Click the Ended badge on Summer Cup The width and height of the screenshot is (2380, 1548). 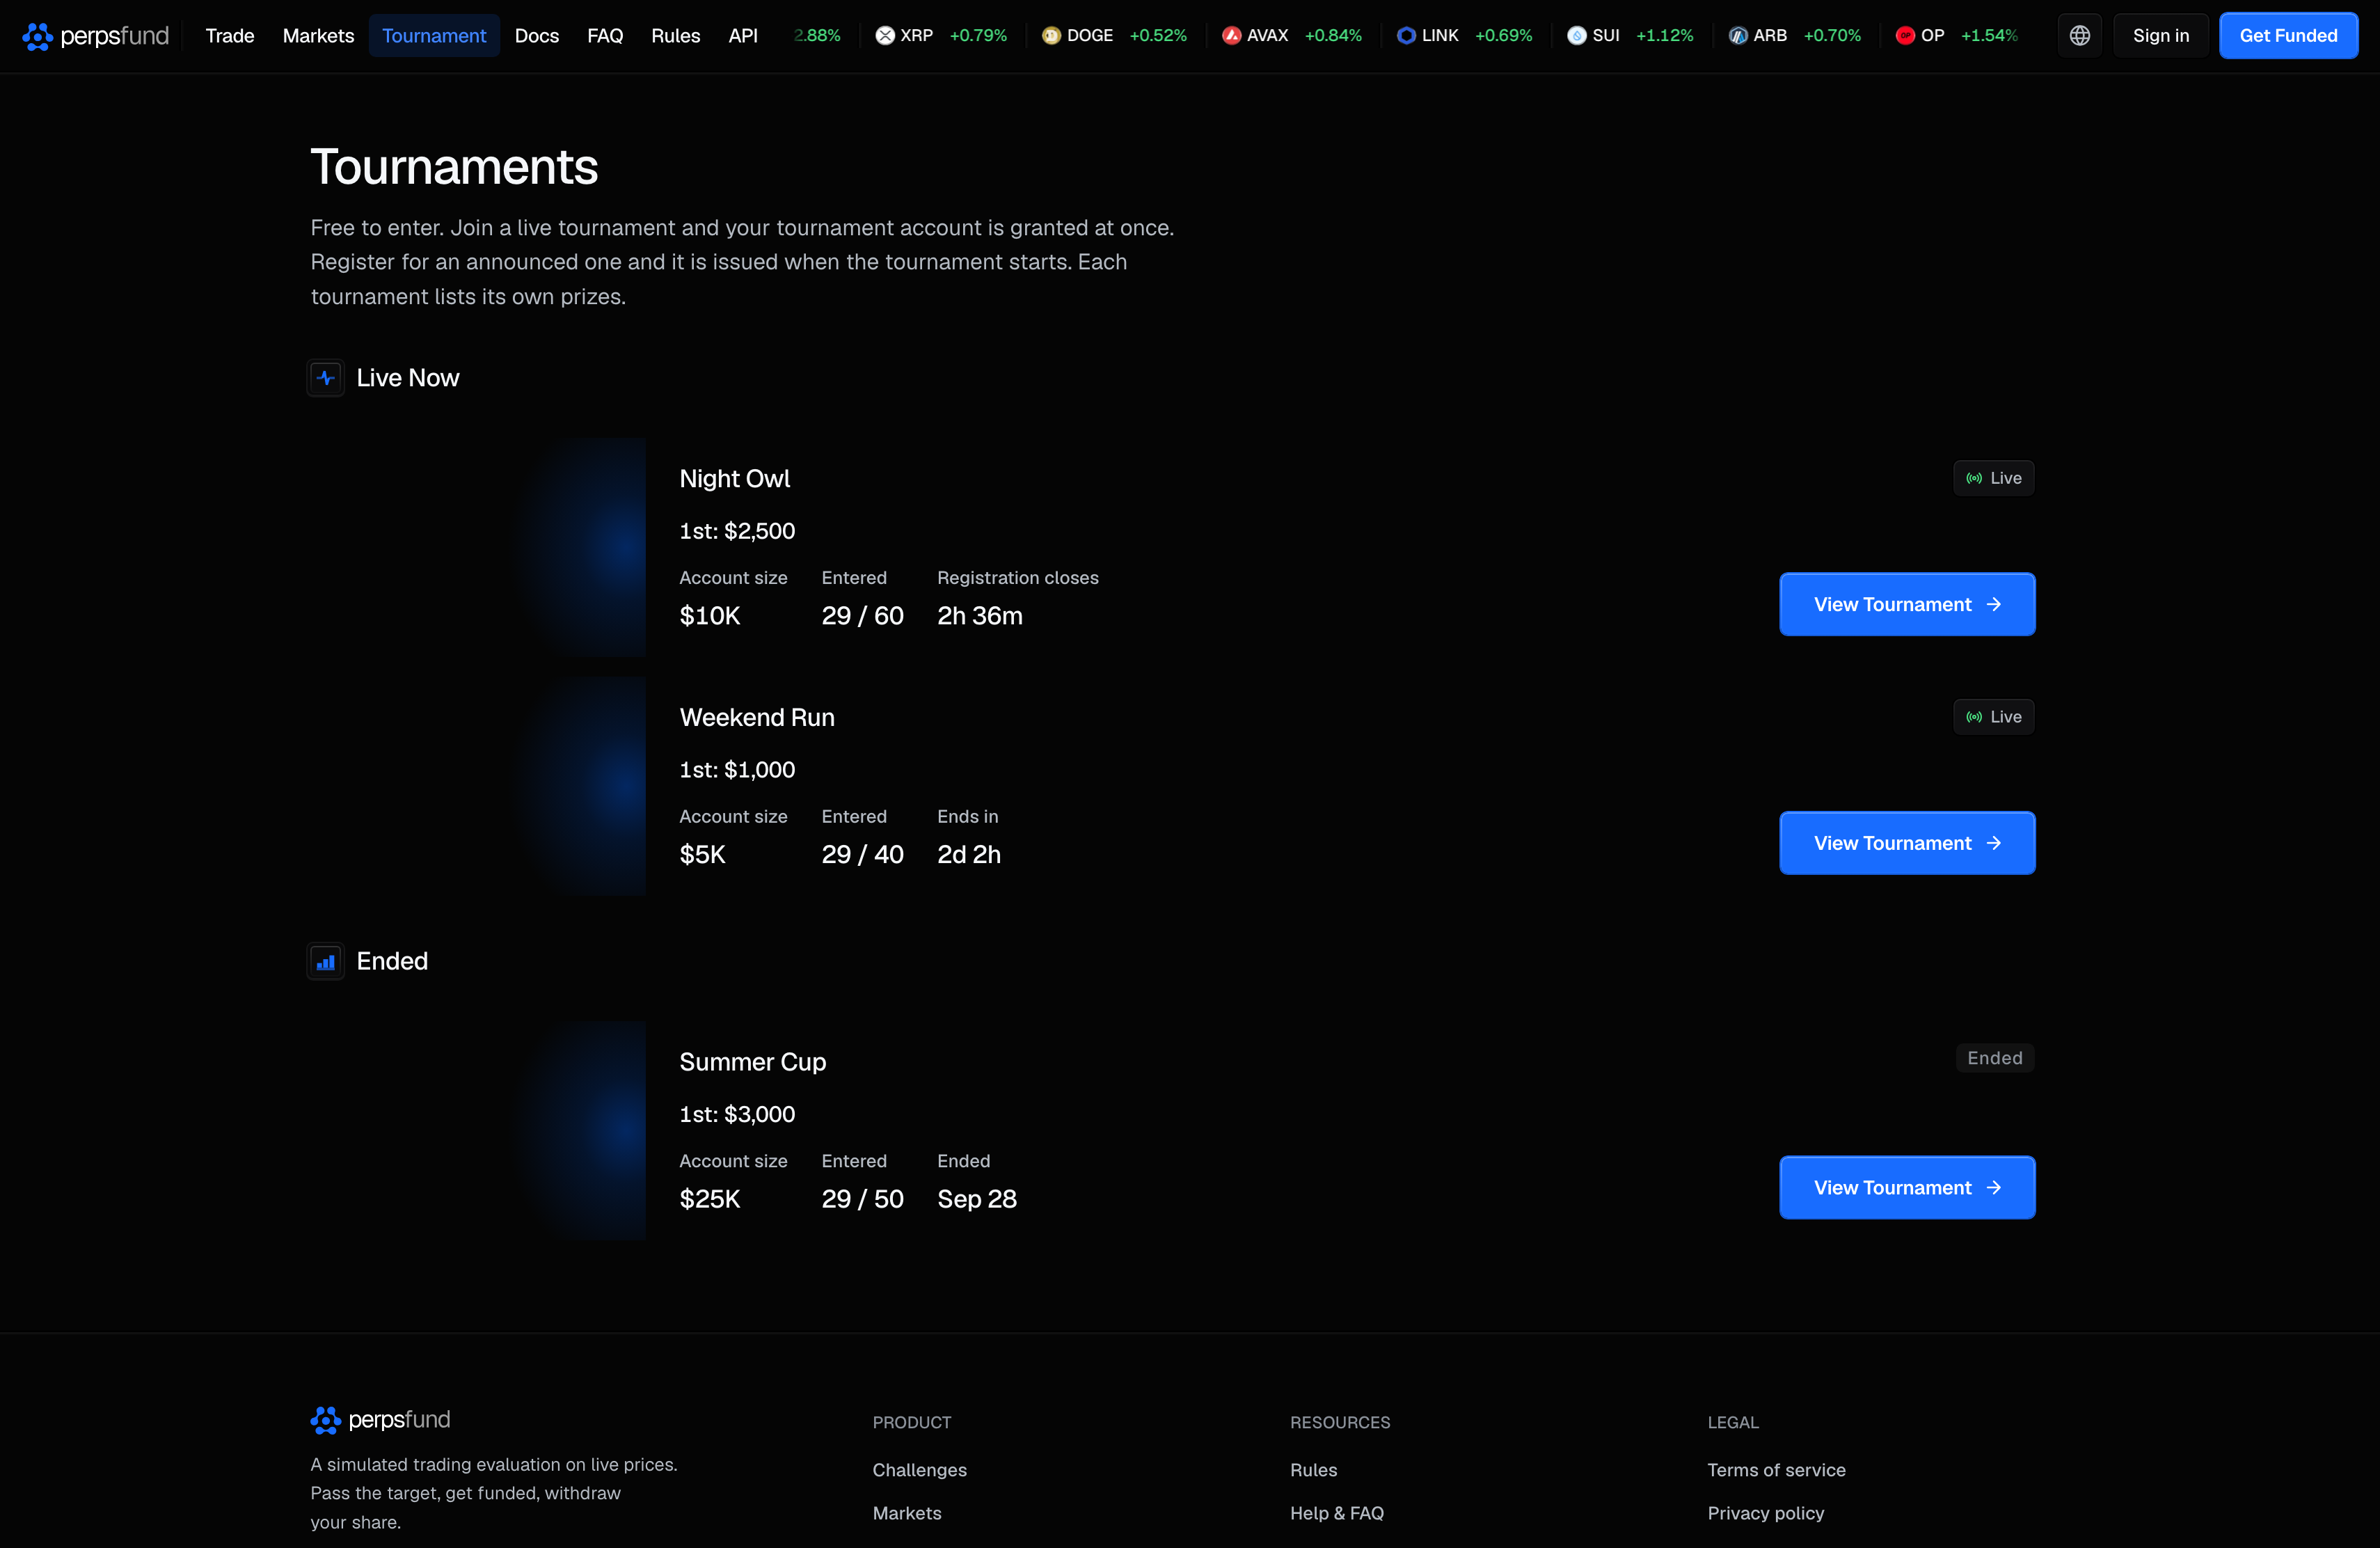[x=1995, y=1059]
